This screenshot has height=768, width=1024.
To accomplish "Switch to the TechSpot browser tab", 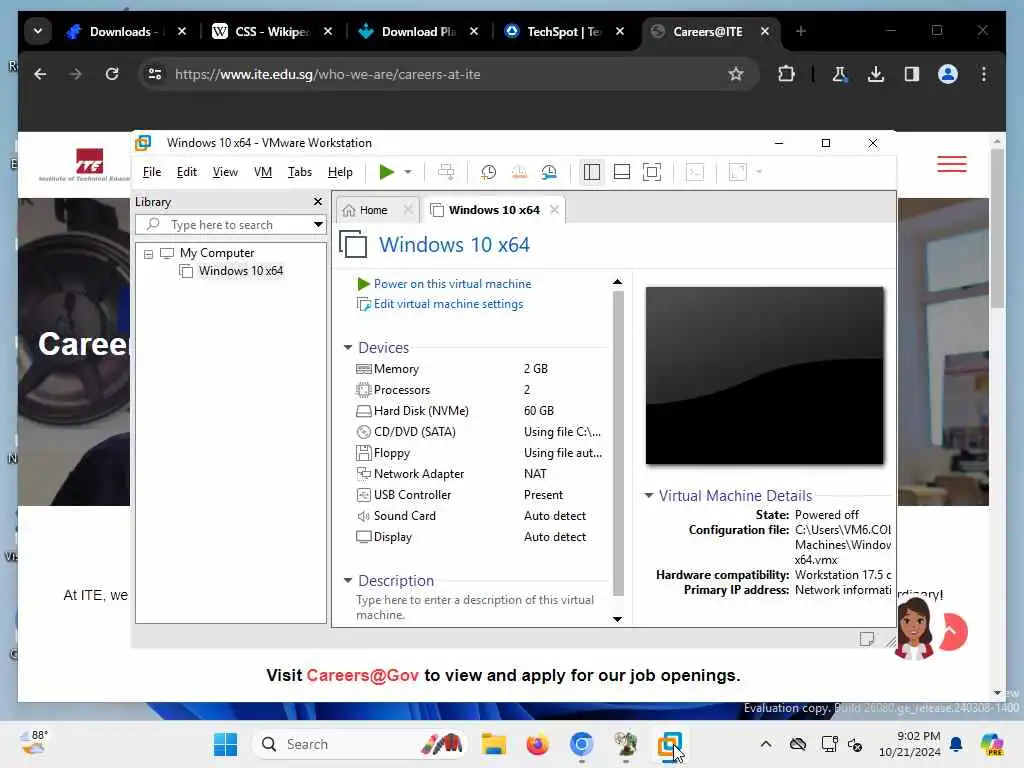I will (x=564, y=31).
